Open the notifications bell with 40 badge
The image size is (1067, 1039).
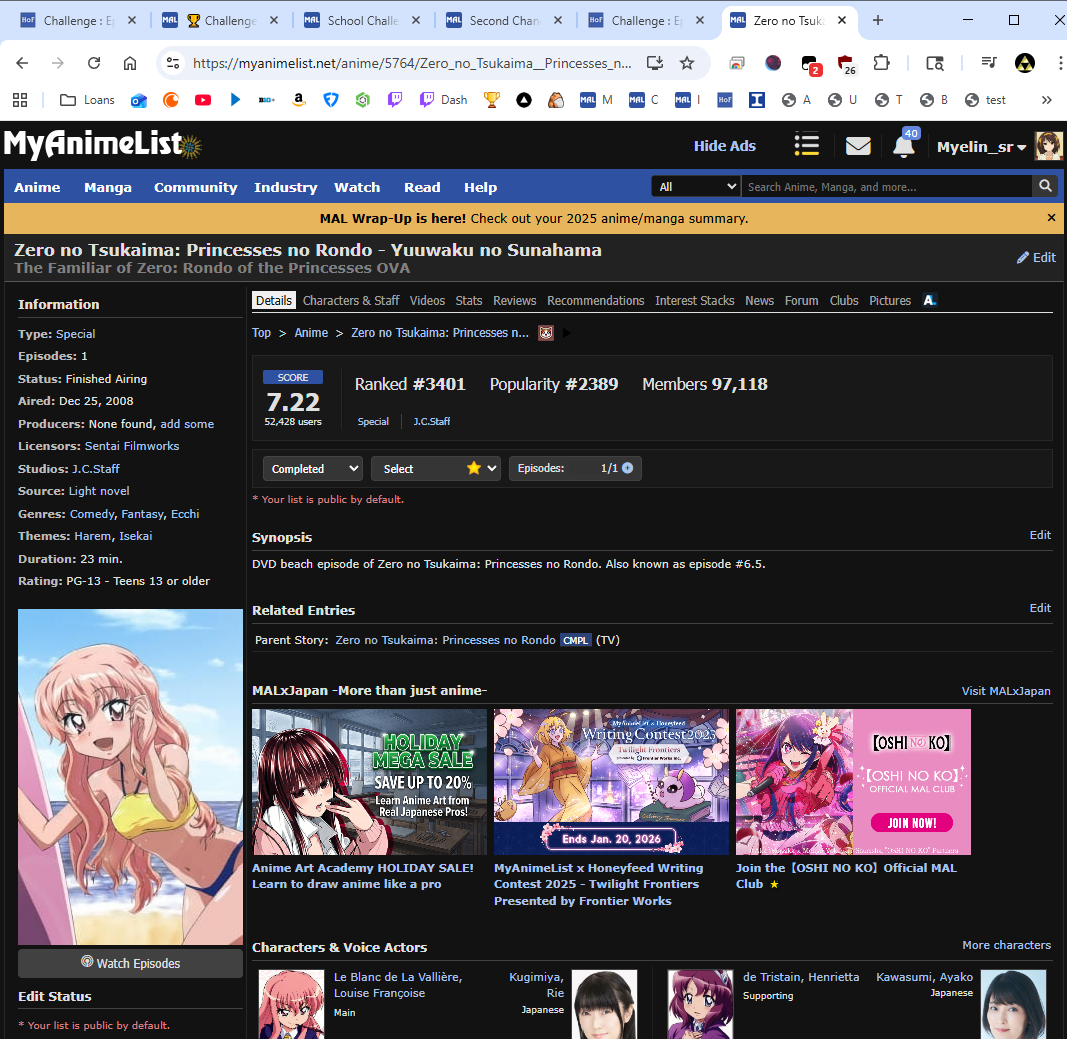point(904,145)
